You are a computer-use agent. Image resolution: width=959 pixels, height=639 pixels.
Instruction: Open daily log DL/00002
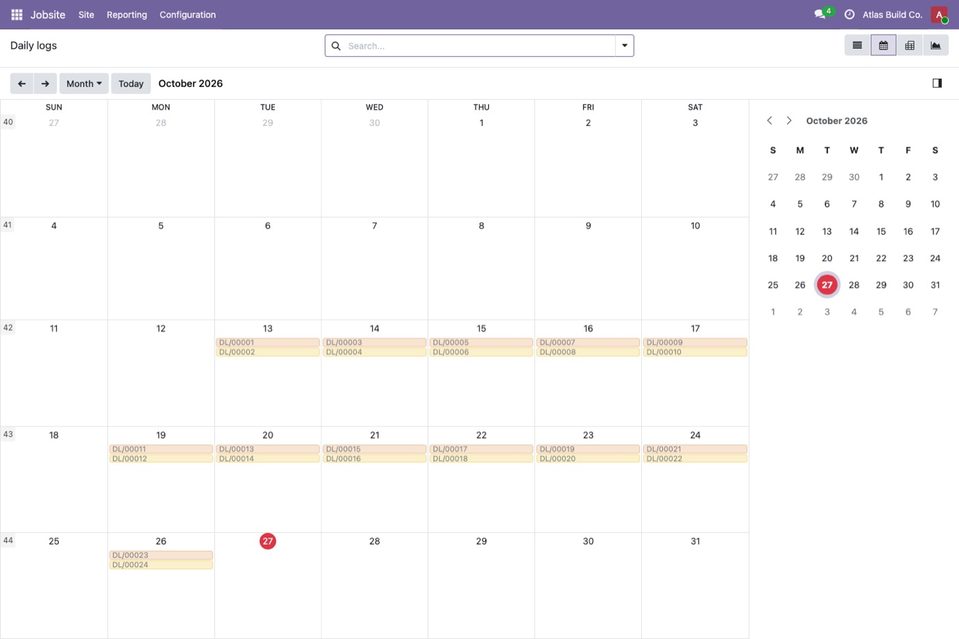[x=267, y=352]
